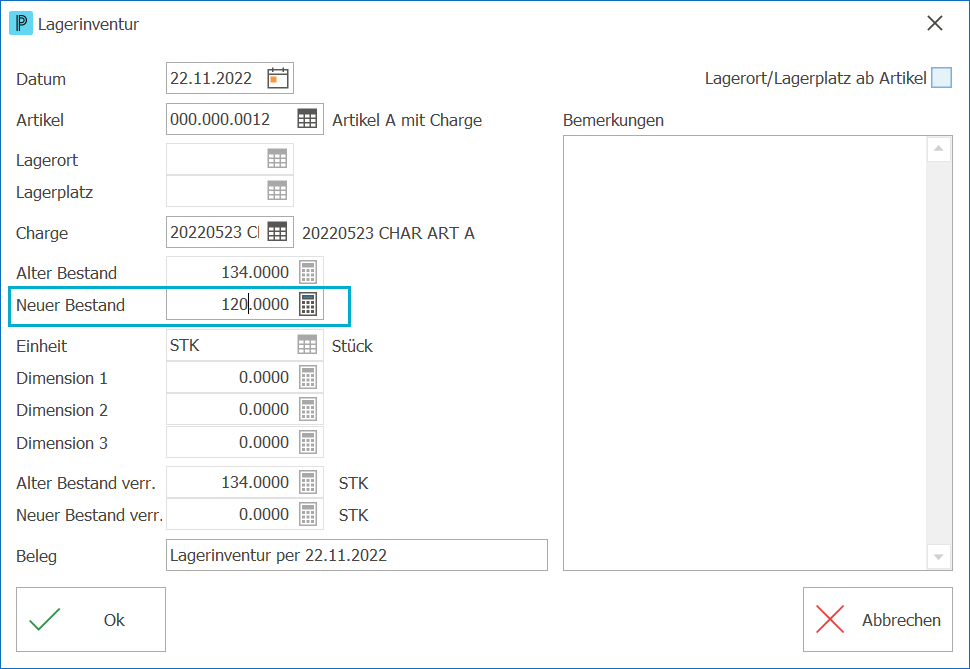Open the Charge lookup table icon
This screenshot has height=669, width=970.
click(277, 232)
